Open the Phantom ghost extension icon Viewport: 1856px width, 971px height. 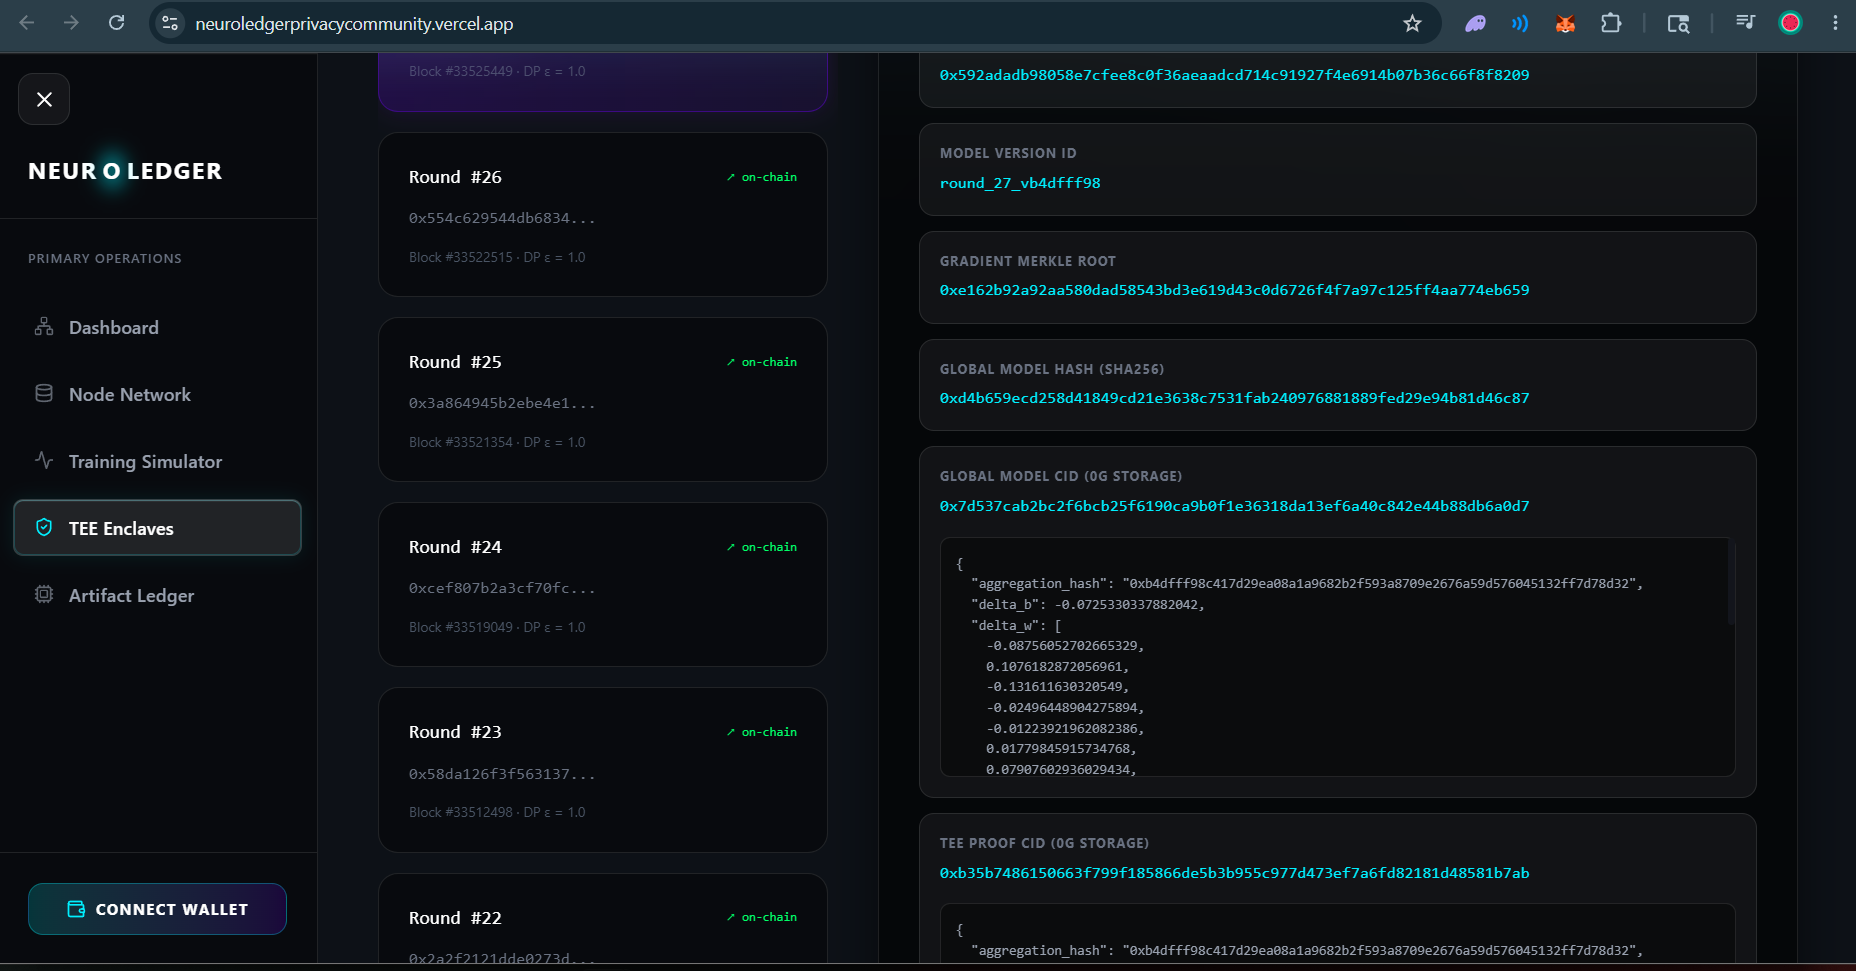tap(1475, 23)
